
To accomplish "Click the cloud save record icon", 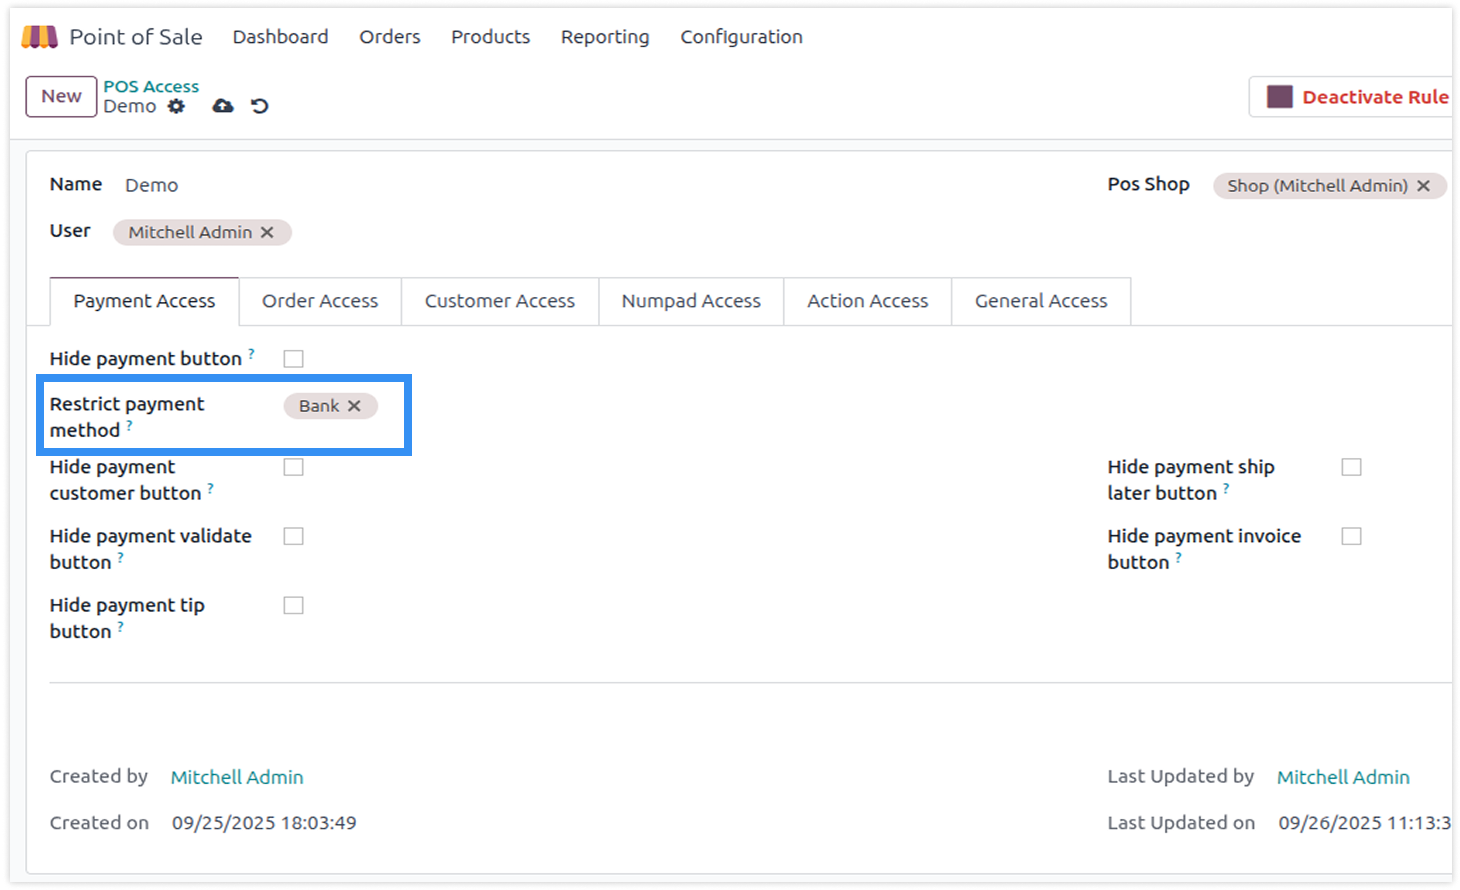I will coord(223,106).
